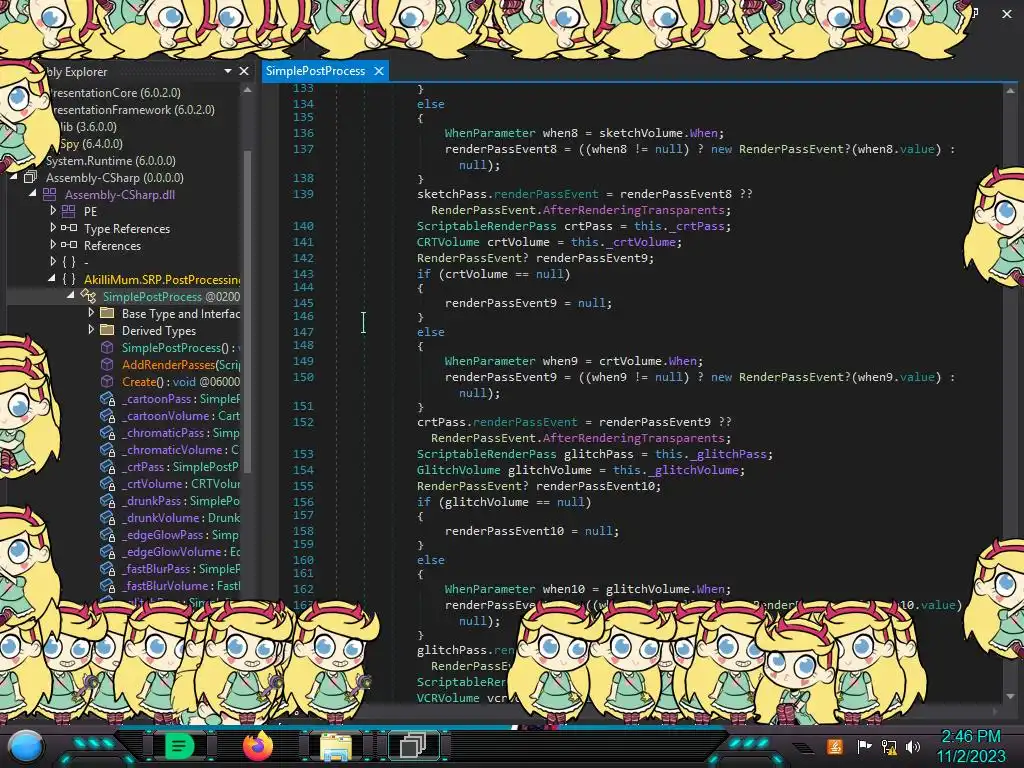1024x768 pixels.
Task: Select PresentationFramework (6.0.2.0) assembly
Action: pos(133,110)
